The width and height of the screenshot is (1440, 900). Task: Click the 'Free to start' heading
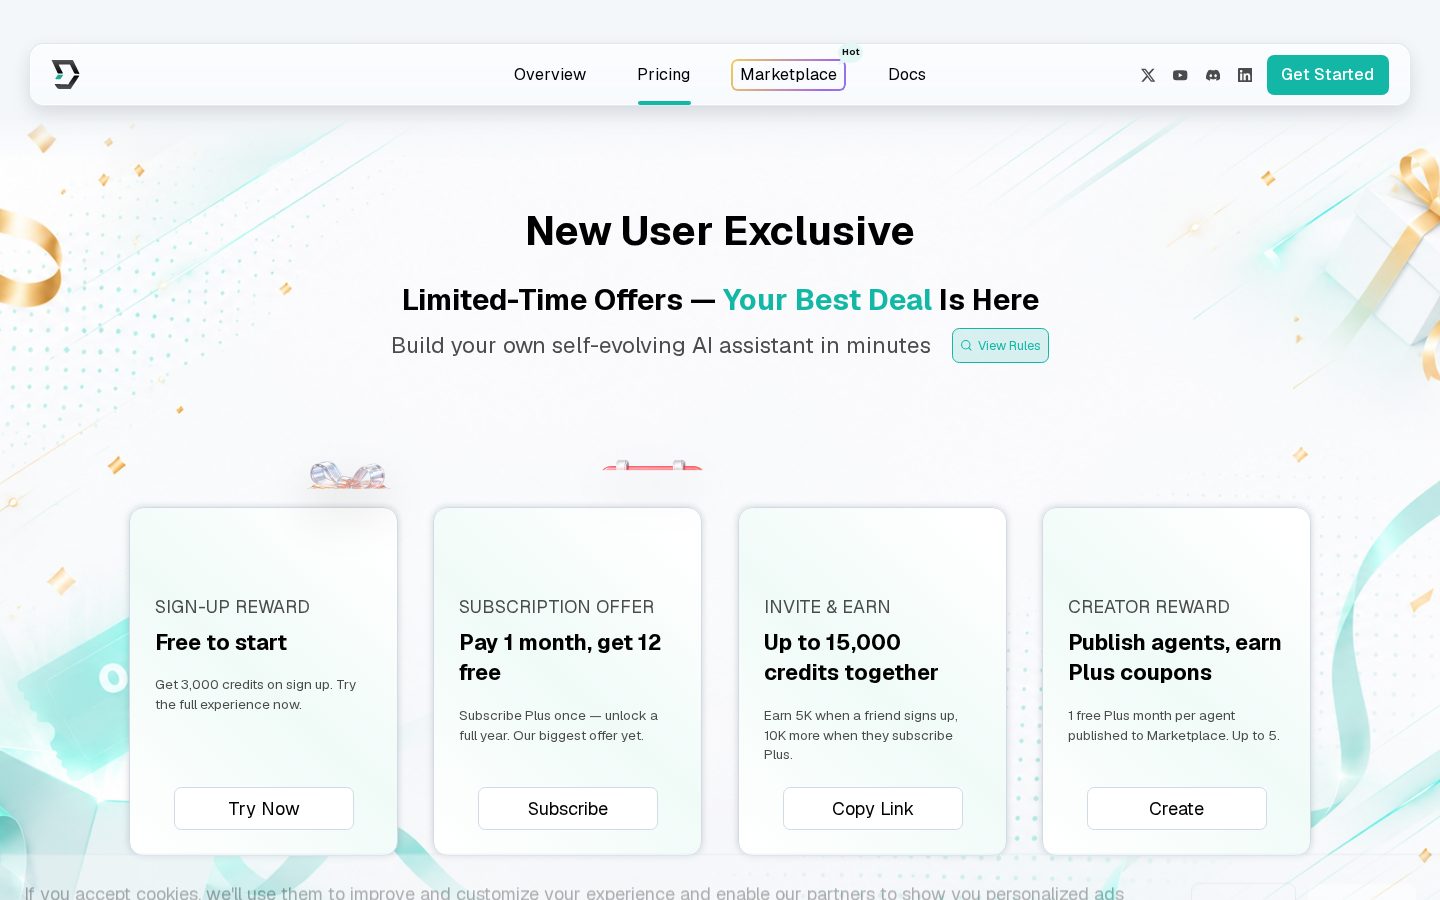(221, 642)
